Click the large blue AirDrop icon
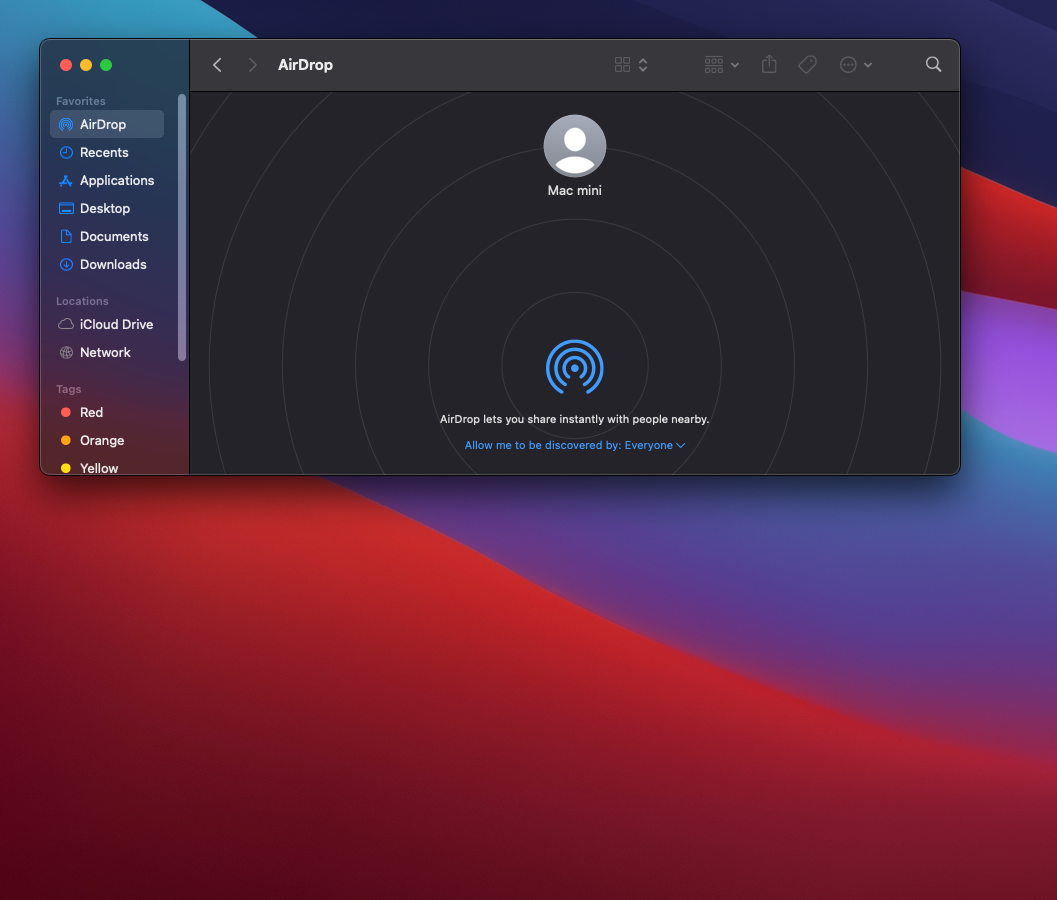The image size is (1057, 900). pyautogui.click(x=574, y=367)
